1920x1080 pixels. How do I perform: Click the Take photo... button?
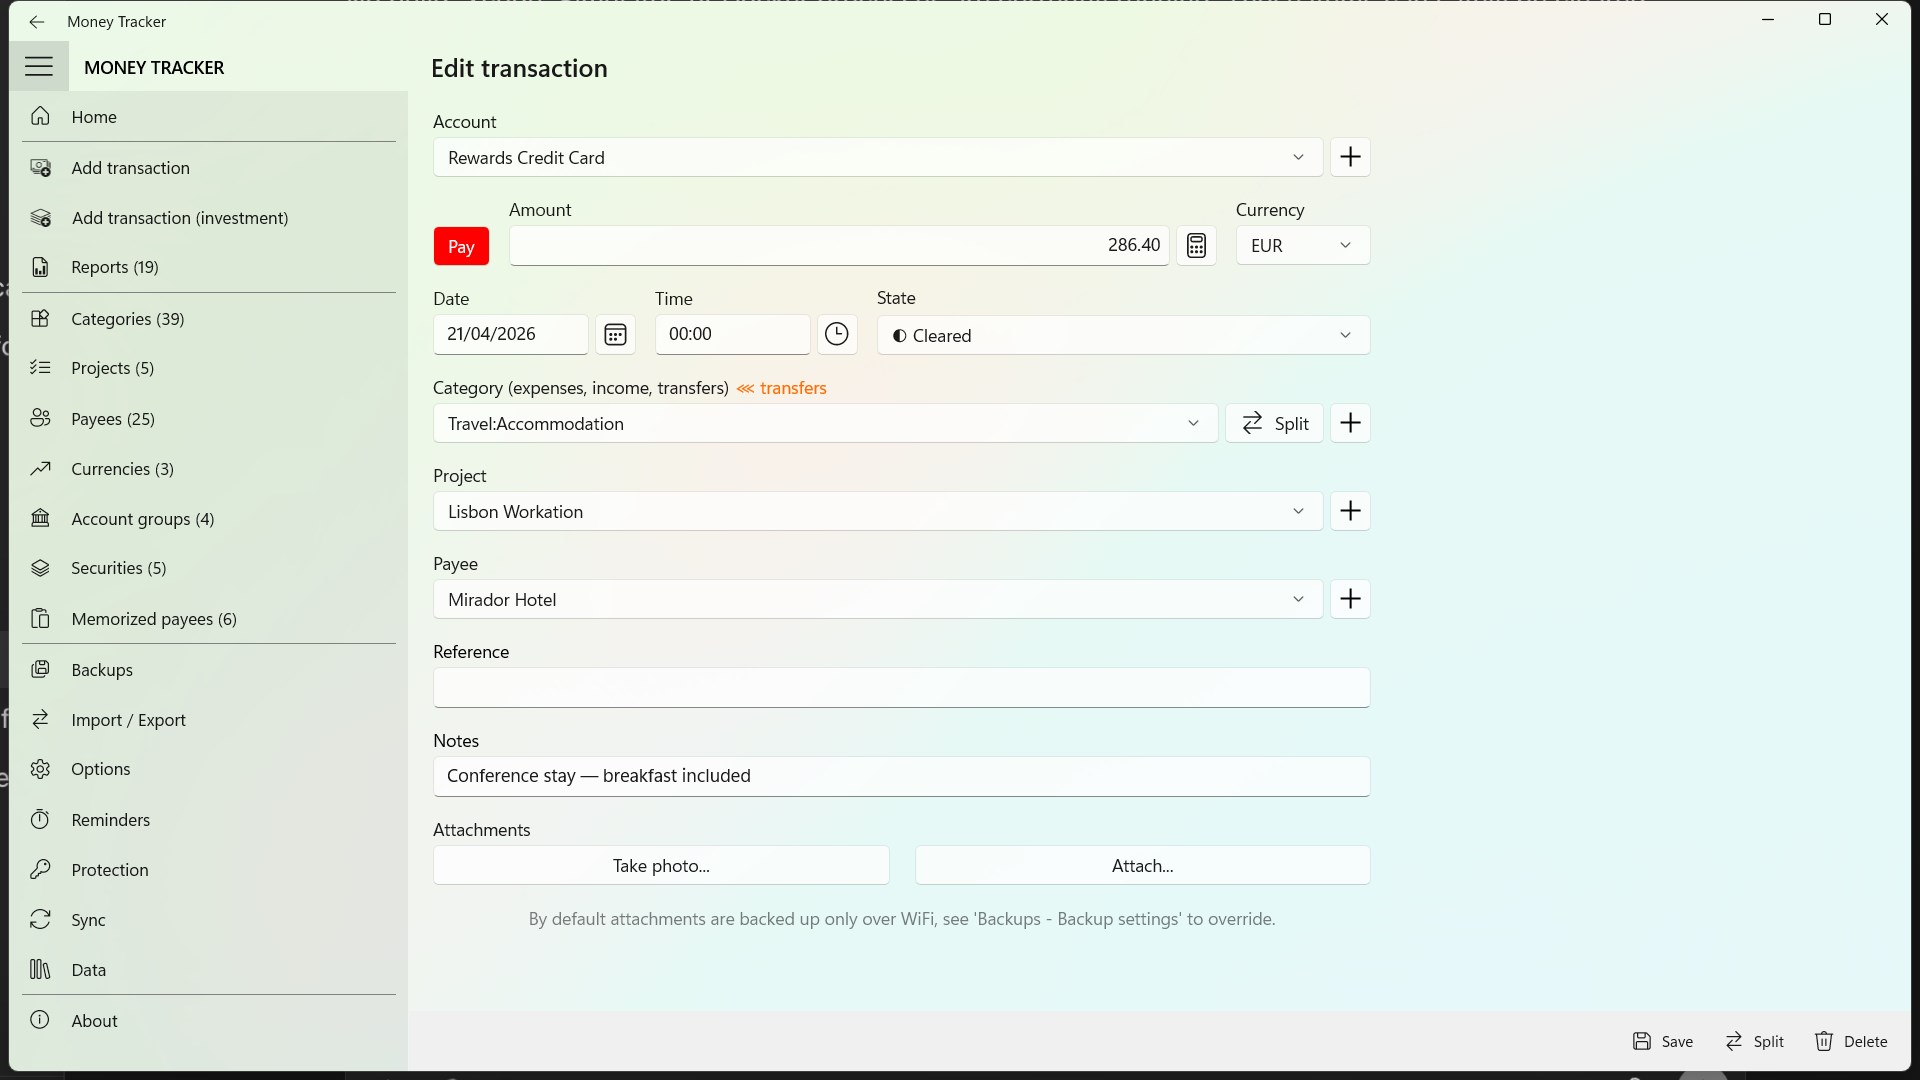point(661,865)
